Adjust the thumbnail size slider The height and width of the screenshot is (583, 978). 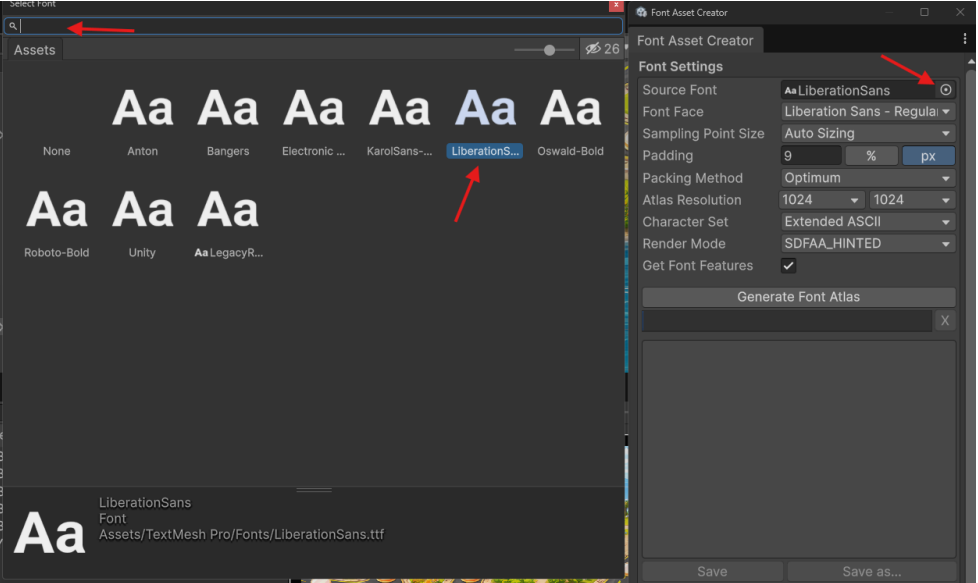[549, 50]
